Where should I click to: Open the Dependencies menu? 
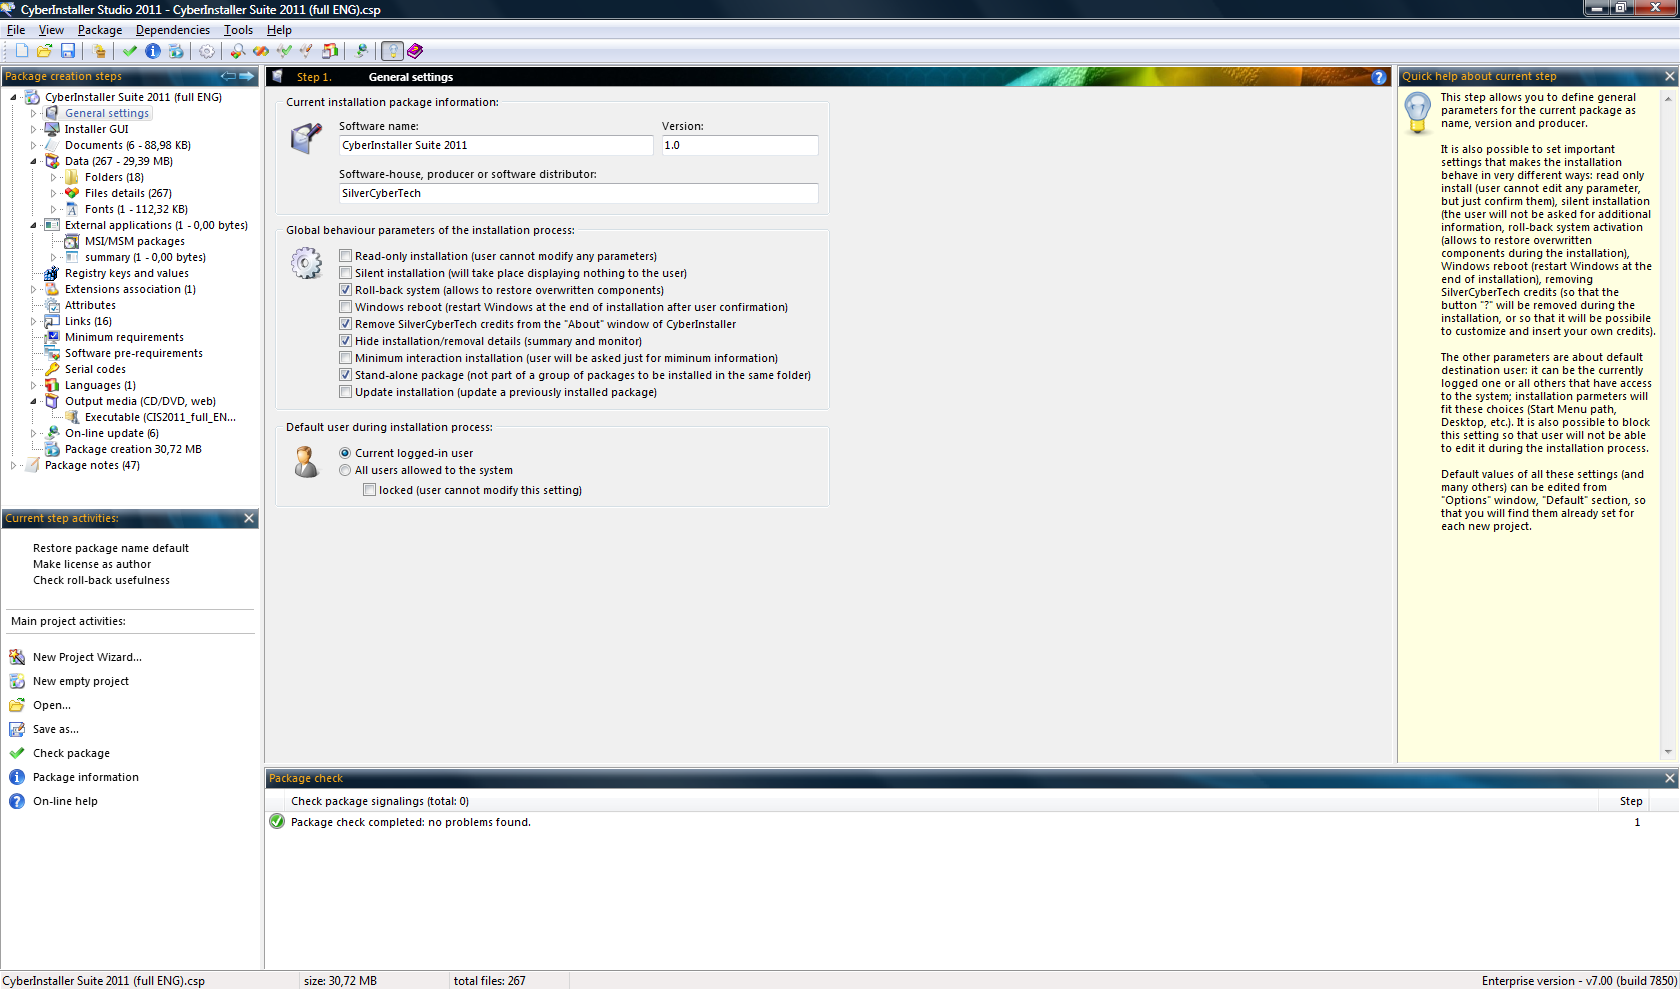pos(173,30)
